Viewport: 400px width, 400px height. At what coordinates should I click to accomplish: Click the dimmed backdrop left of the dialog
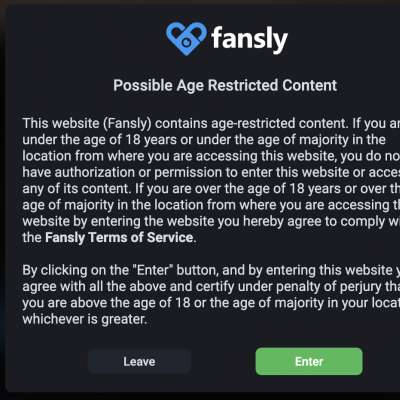[x=3, y=200]
